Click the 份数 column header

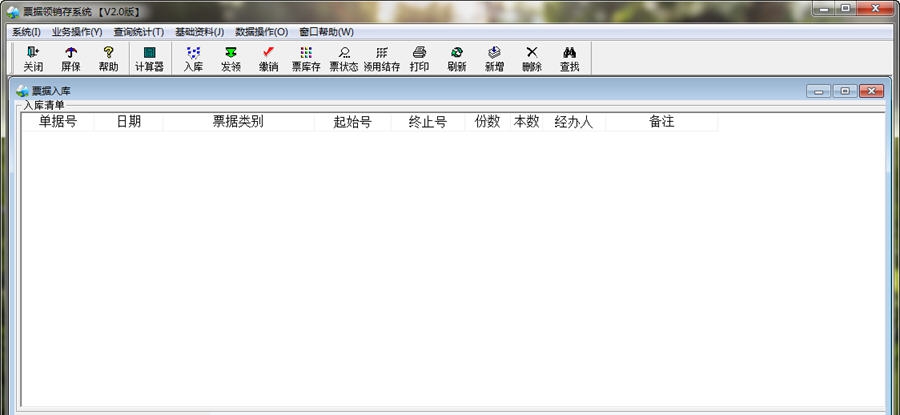point(487,122)
